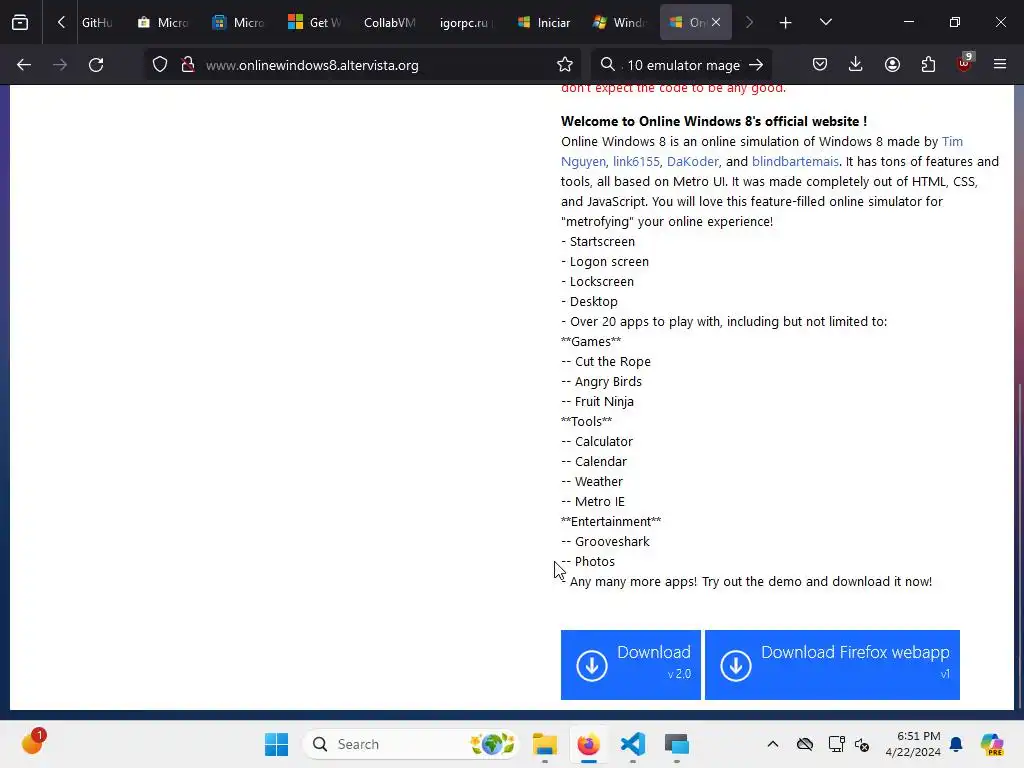The image size is (1024, 768).
Task: Click the page vertical scrollbar thumb
Action: pos(1019,545)
